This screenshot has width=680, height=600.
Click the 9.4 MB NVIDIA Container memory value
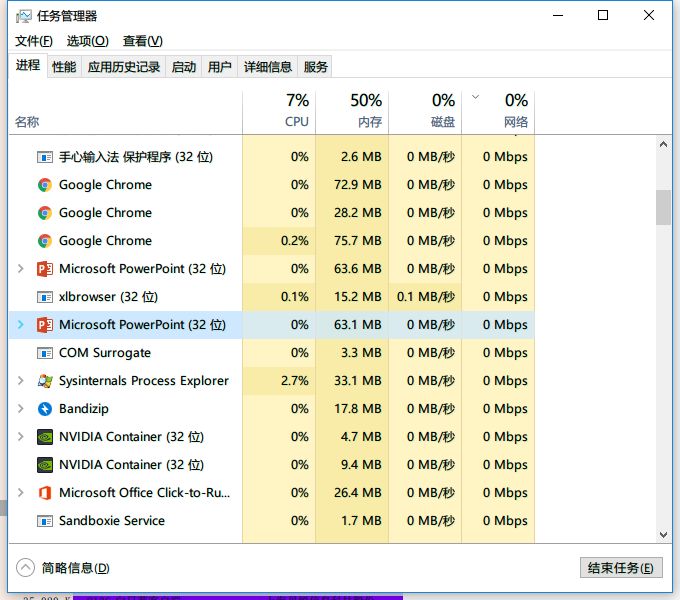(361, 465)
